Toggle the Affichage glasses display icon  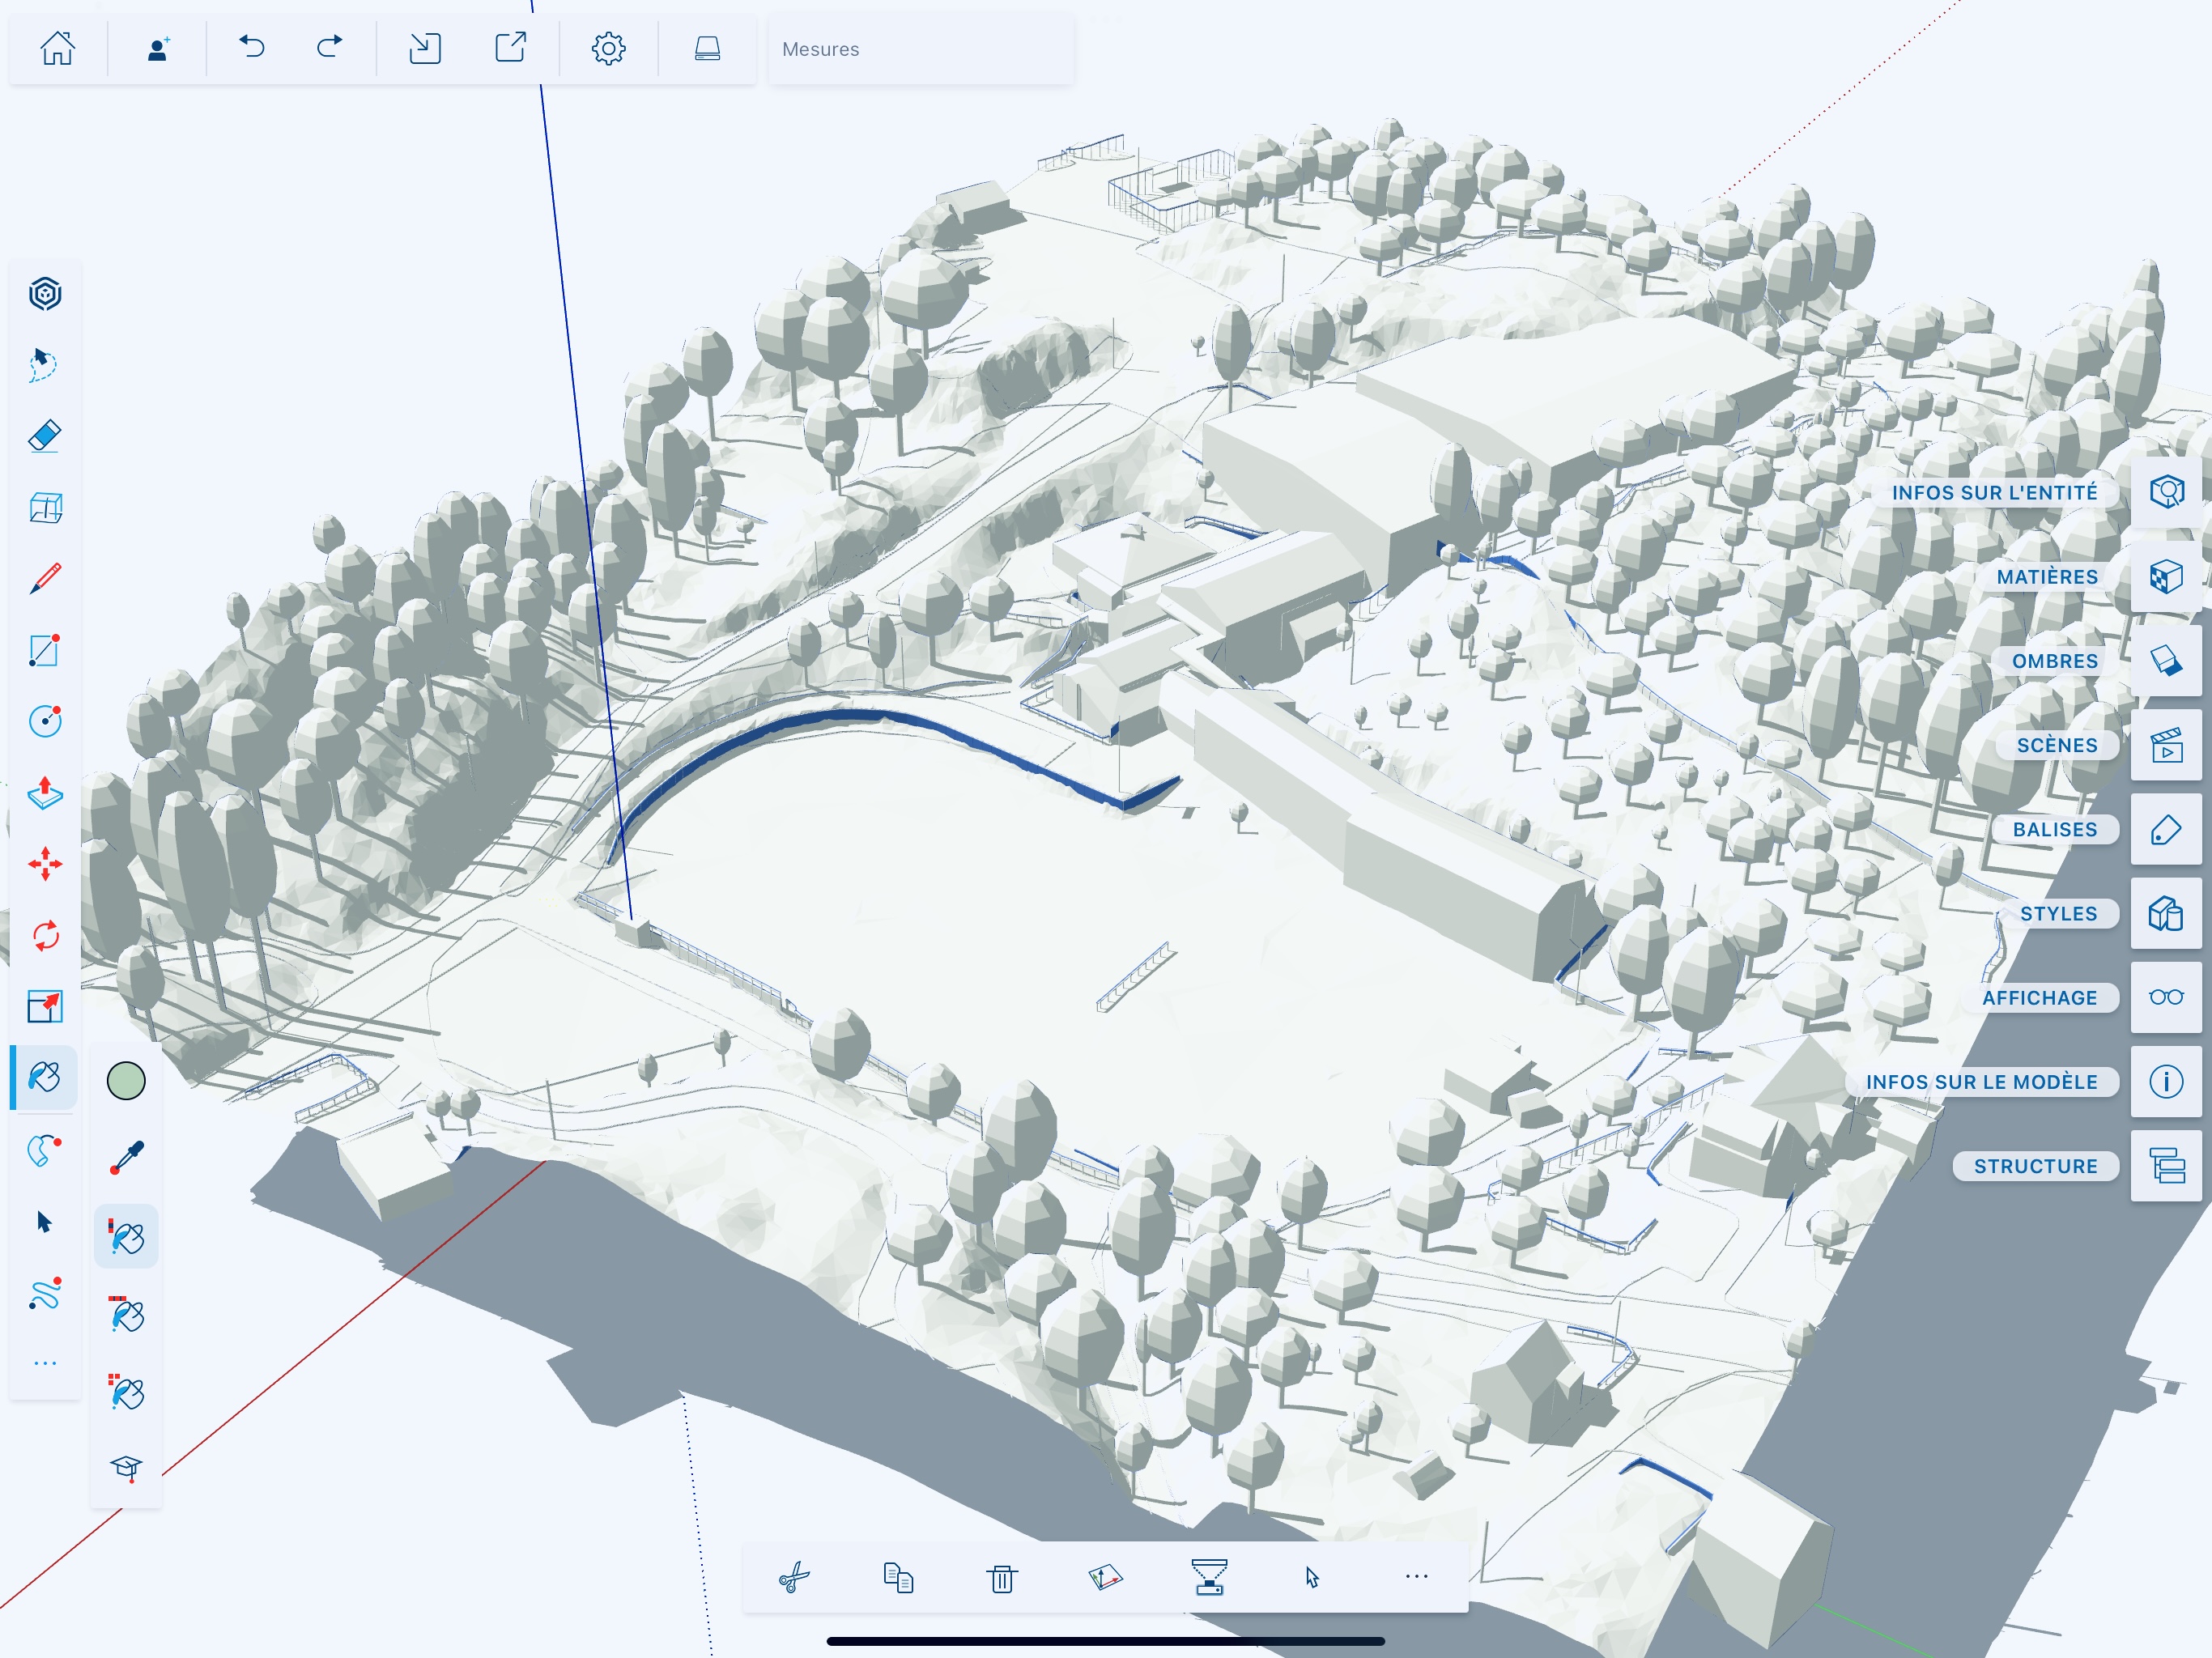[x=2165, y=997]
